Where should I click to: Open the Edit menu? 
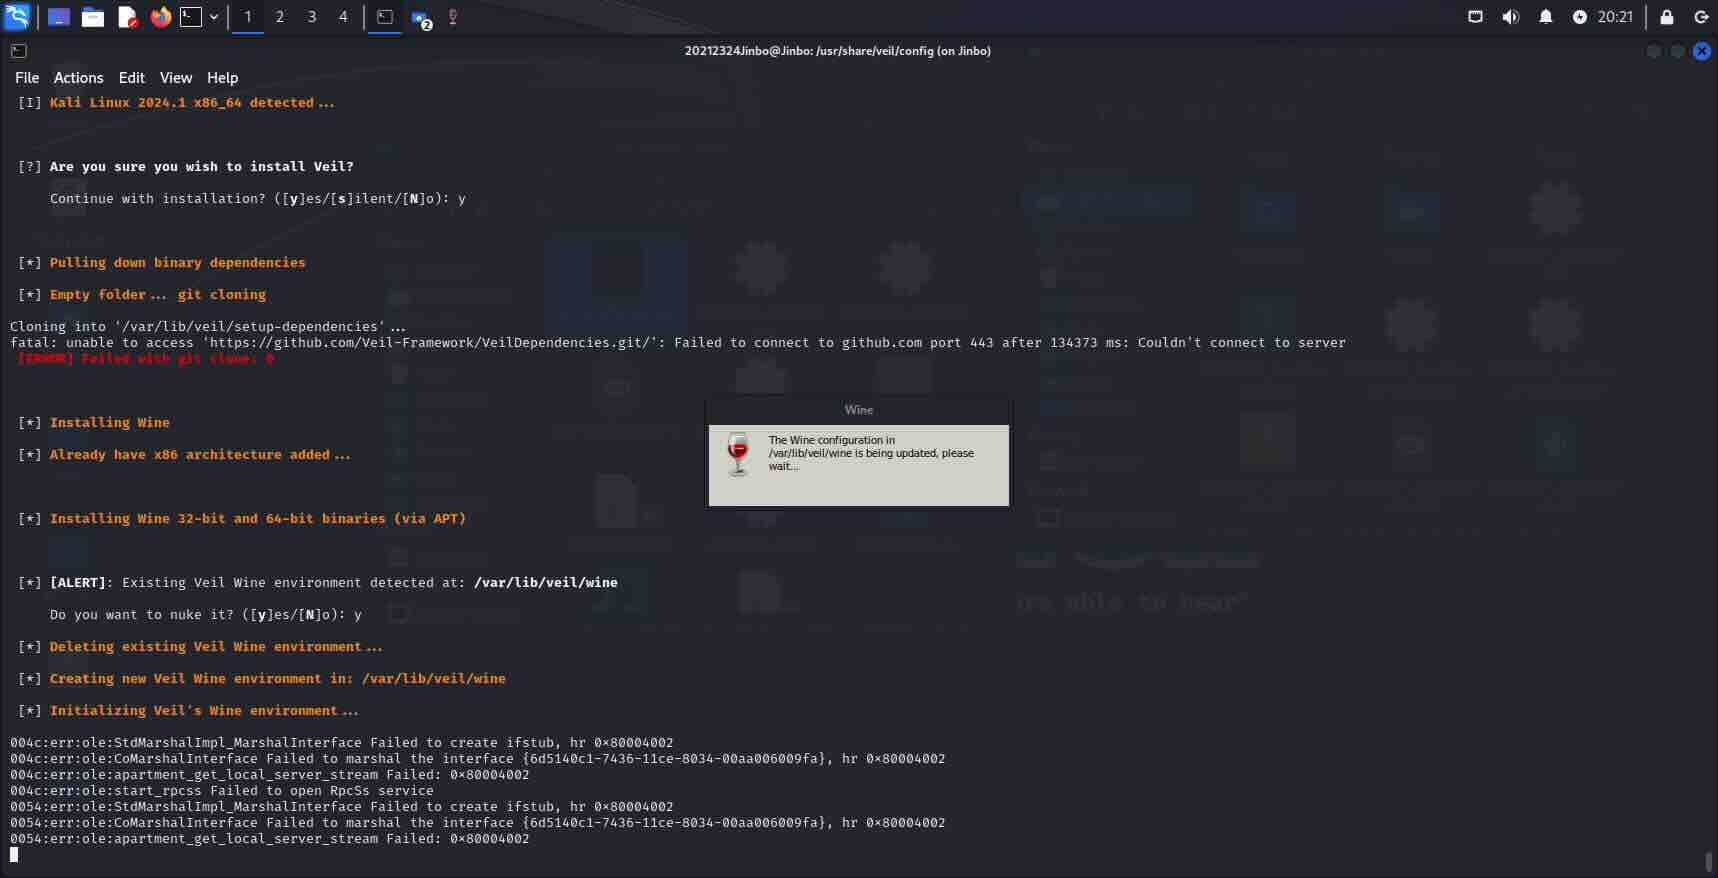tap(131, 78)
